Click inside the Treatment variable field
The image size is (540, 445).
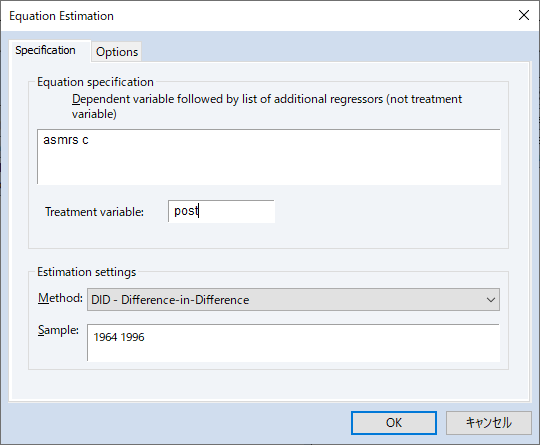(x=221, y=211)
